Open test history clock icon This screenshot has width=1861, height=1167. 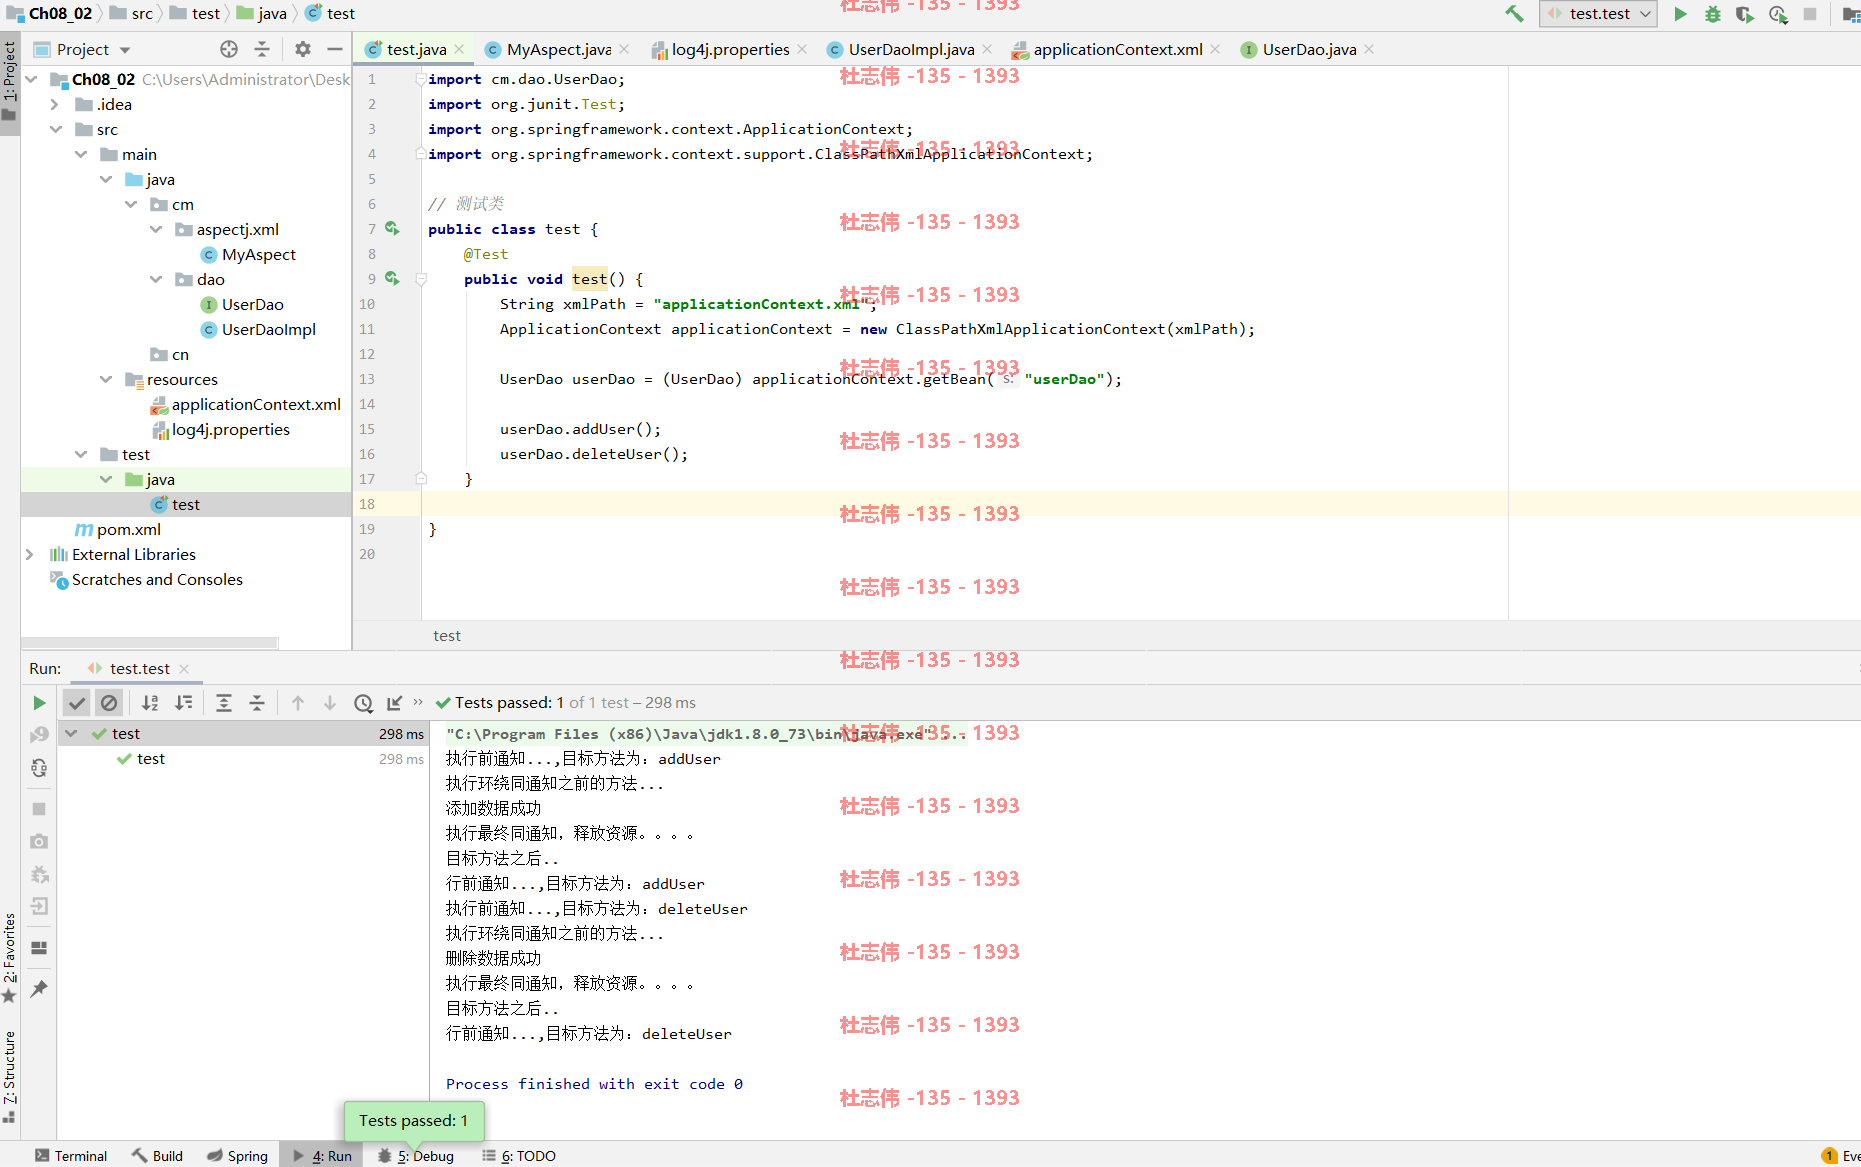click(x=363, y=703)
